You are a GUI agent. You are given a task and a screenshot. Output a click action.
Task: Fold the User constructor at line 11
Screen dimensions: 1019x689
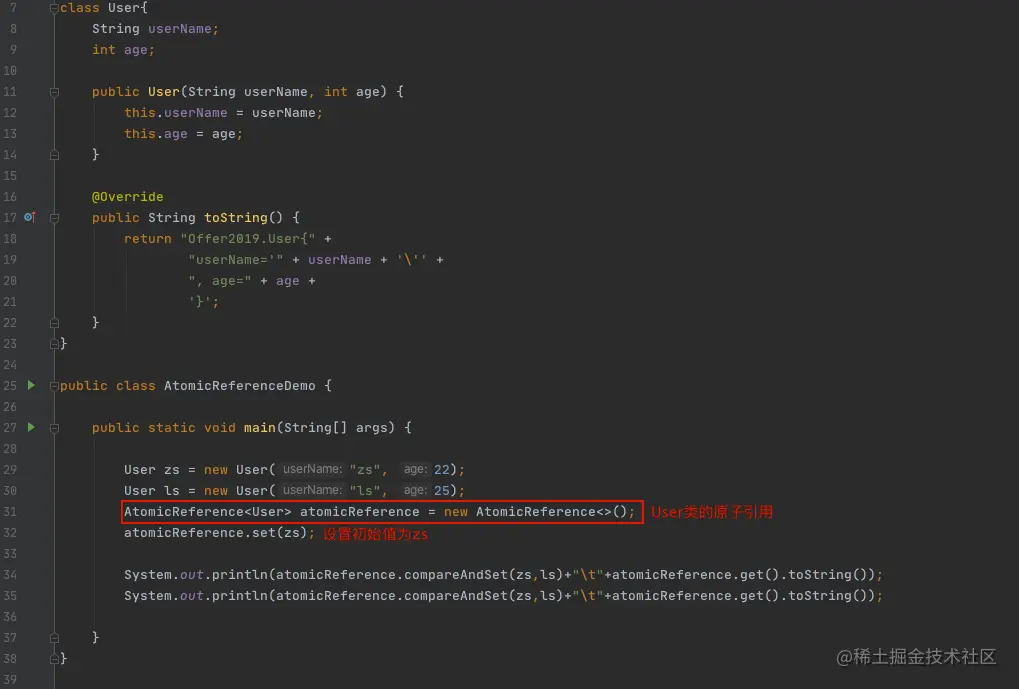click(54, 92)
